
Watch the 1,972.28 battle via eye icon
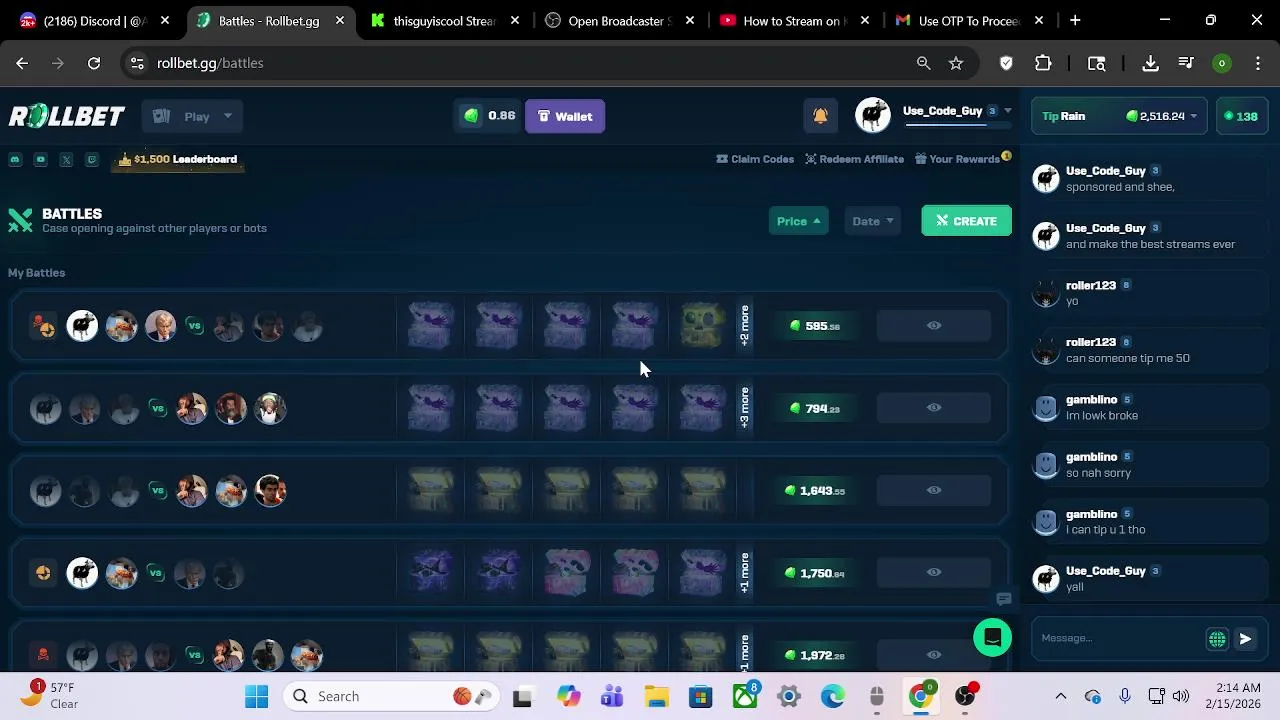click(x=934, y=655)
